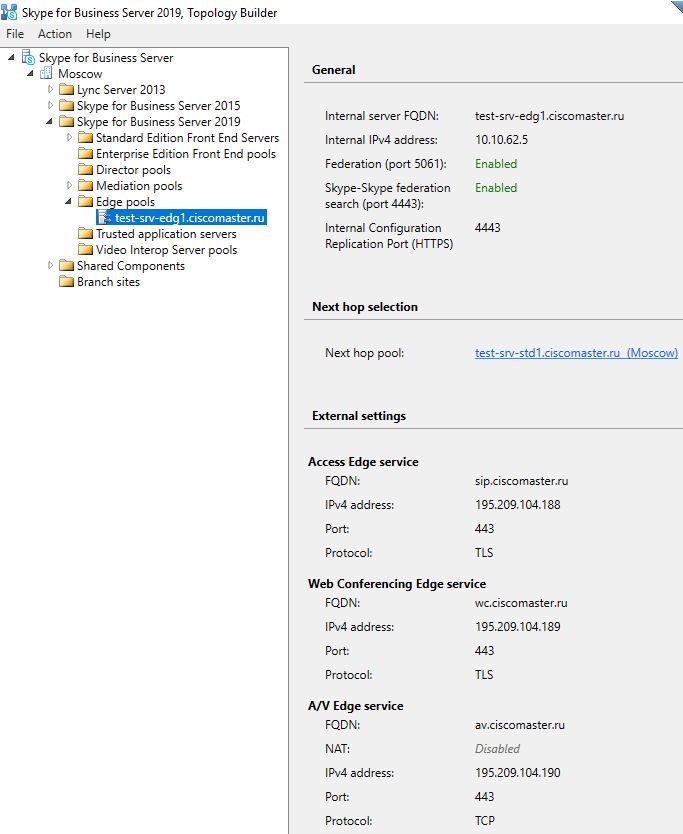Collapse the Skype for Business Server root node
The image size is (683, 834).
[x=11, y=57]
